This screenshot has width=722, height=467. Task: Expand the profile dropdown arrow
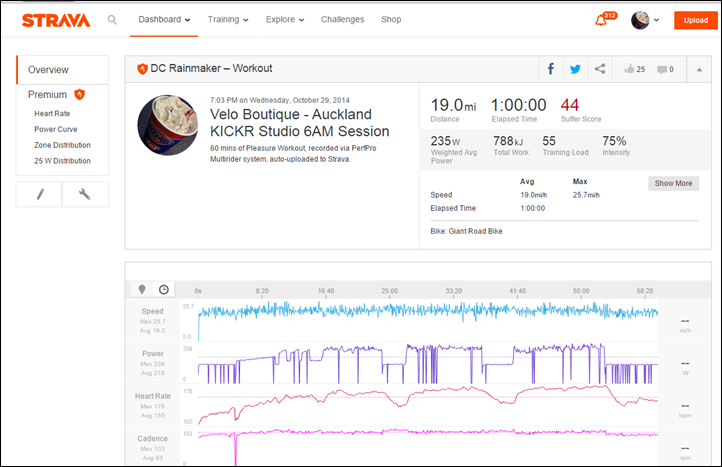click(657, 20)
